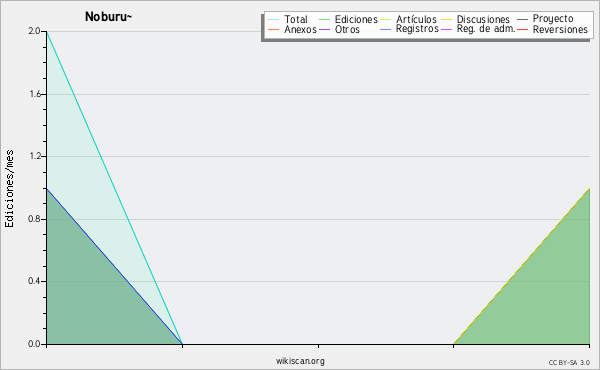The width and height of the screenshot is (600, 370).
Task: Click the 1.2 y-axis value
Action: tap(35, 156)
